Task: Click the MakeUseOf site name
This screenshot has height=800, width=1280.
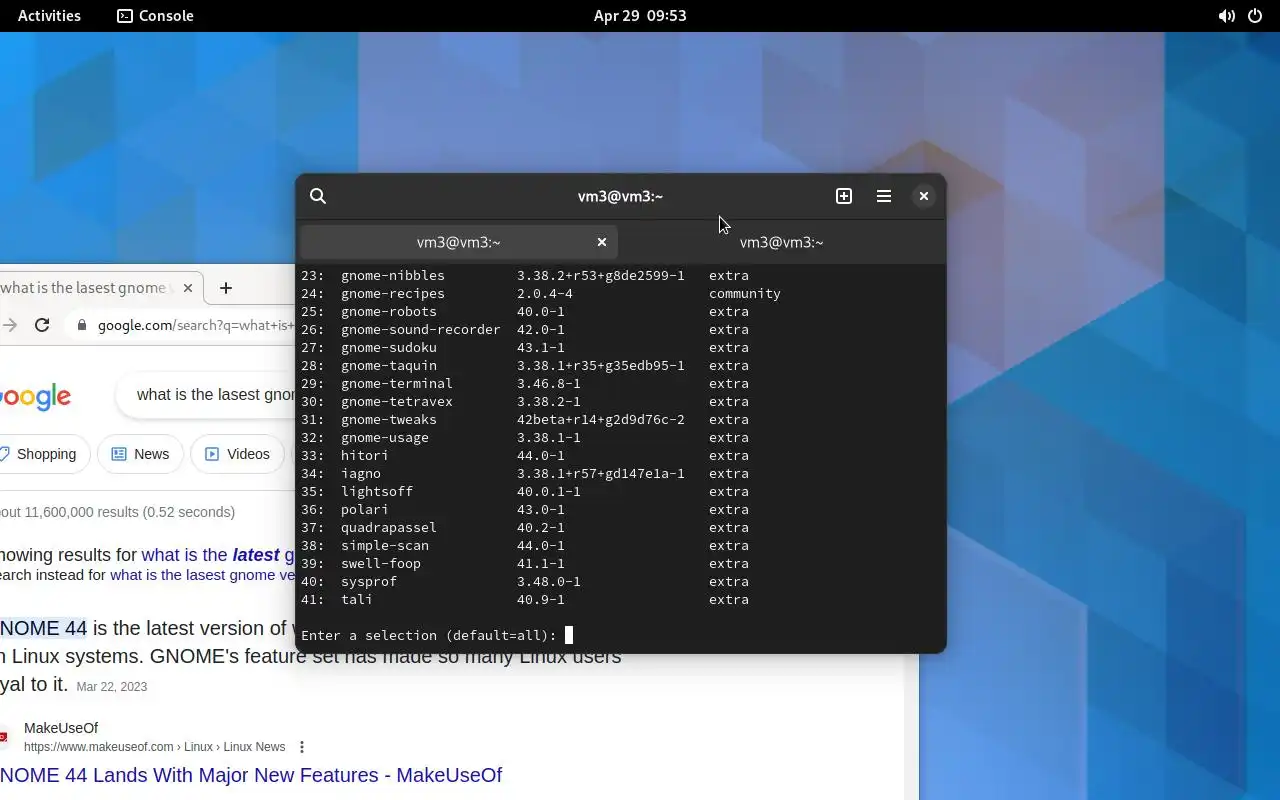Action: click(61, 728)
